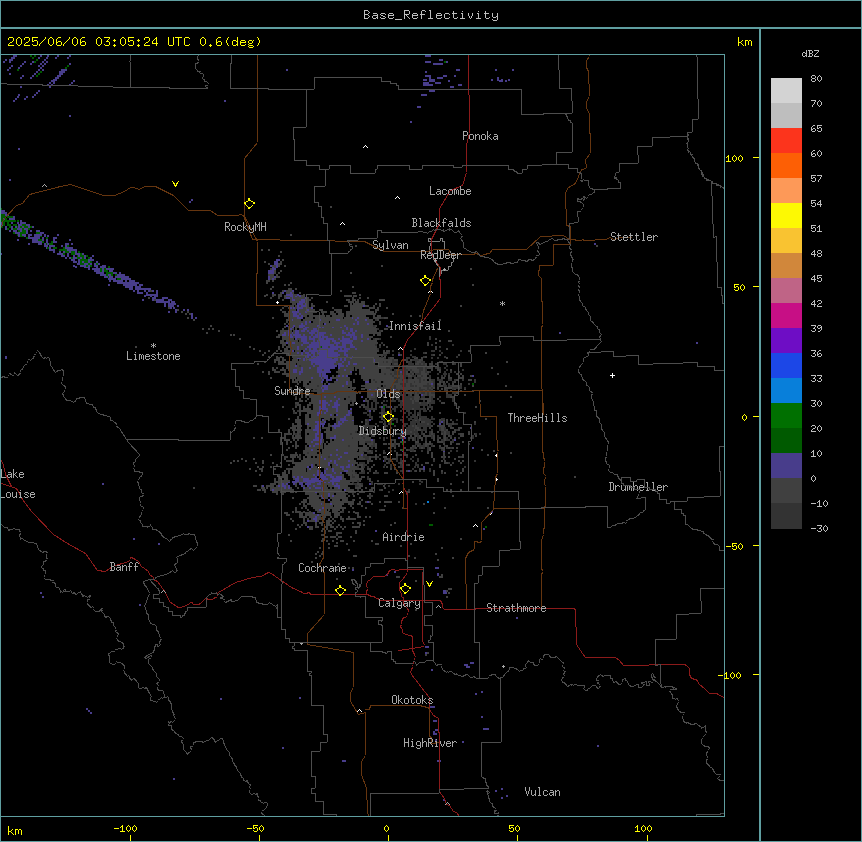Click the Base_Reflectivity title
Viewport: 862px width, 842px height.
(431, 15)
